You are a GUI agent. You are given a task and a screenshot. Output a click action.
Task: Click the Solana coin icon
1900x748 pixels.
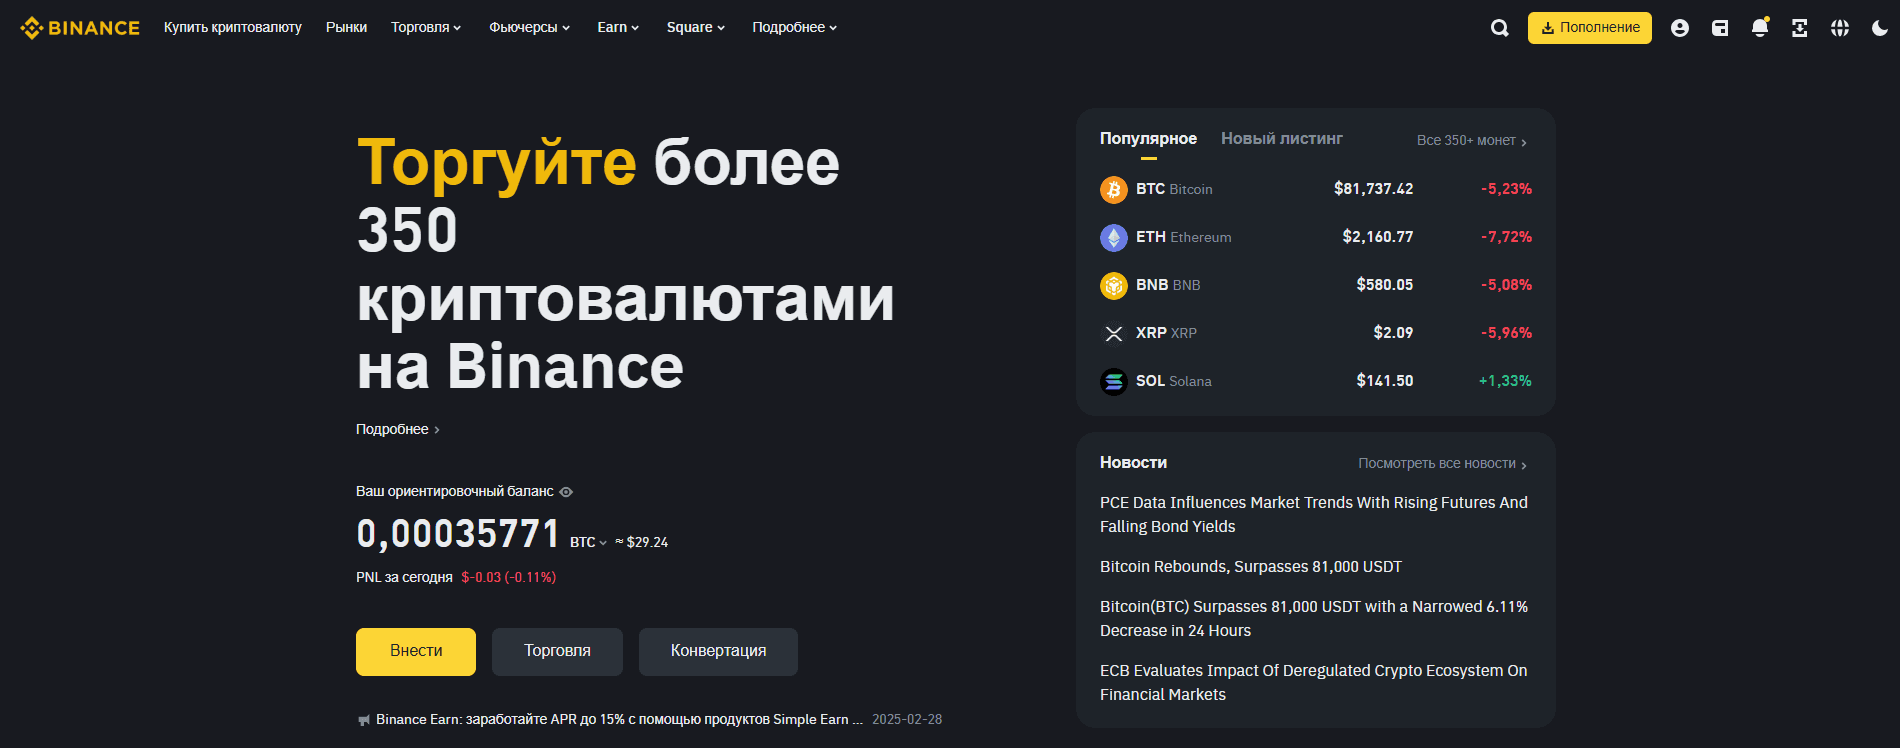[1114, 381]
